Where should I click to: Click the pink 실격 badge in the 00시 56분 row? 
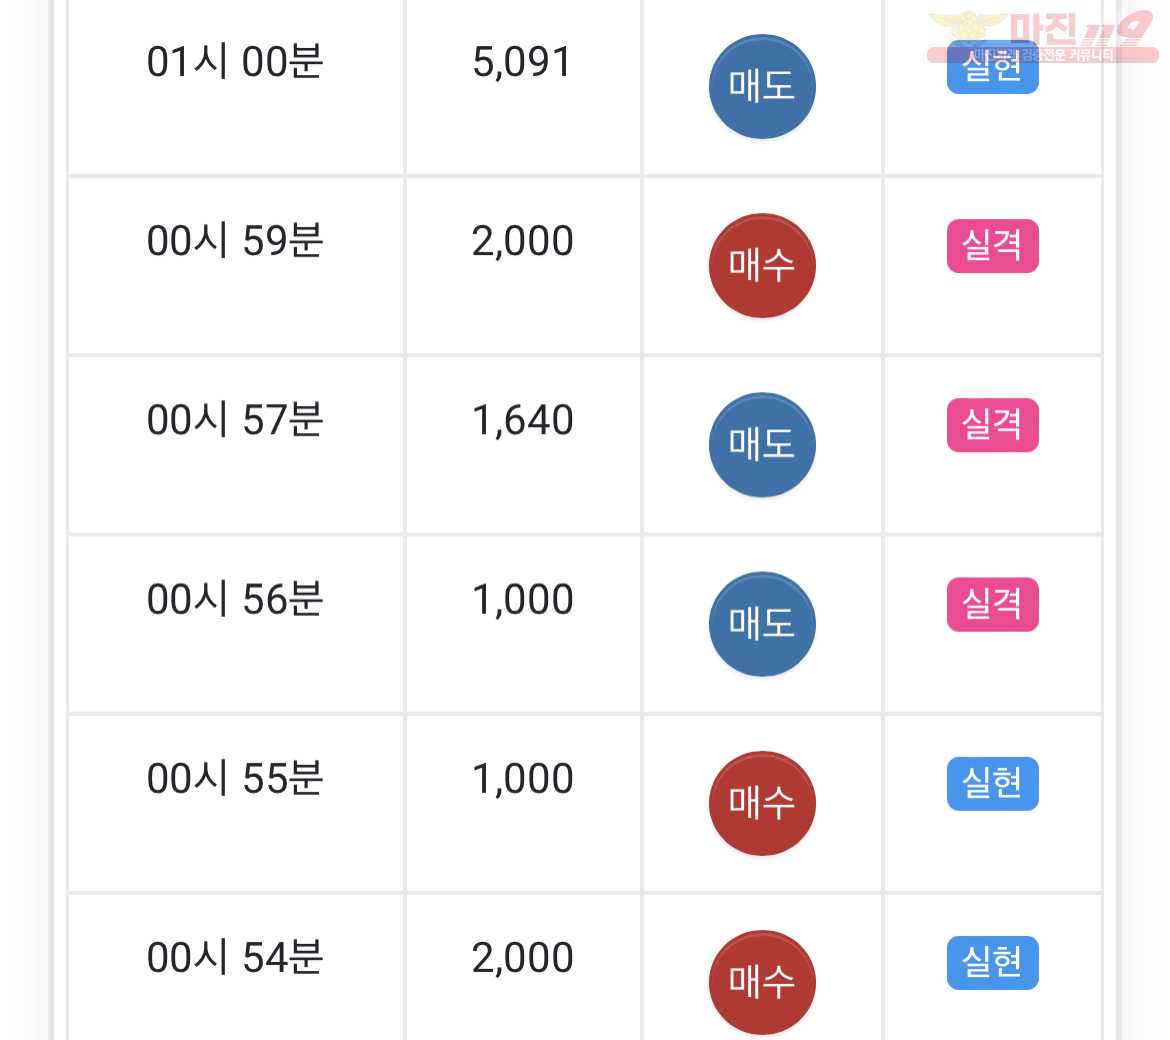coord(992,604)
